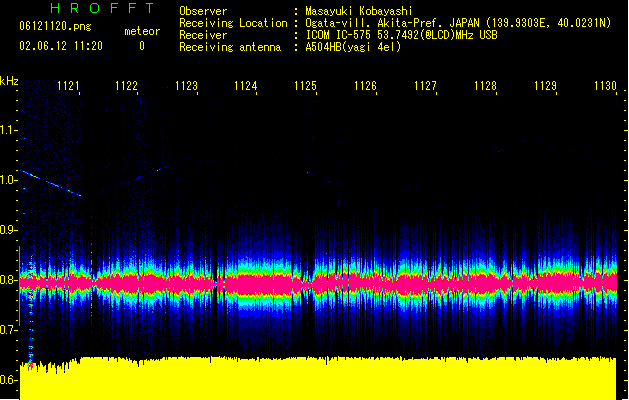Click the 1124 time axis marker
This screenshot has width=629, height=400.
(246, 86)
